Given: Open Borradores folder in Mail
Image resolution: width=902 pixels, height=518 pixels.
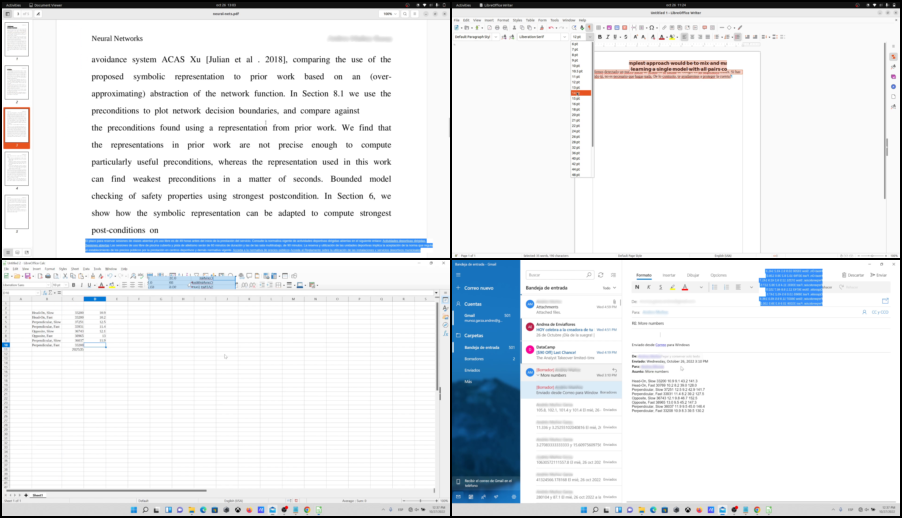Looking at the screenshot, I should point(474,359).
